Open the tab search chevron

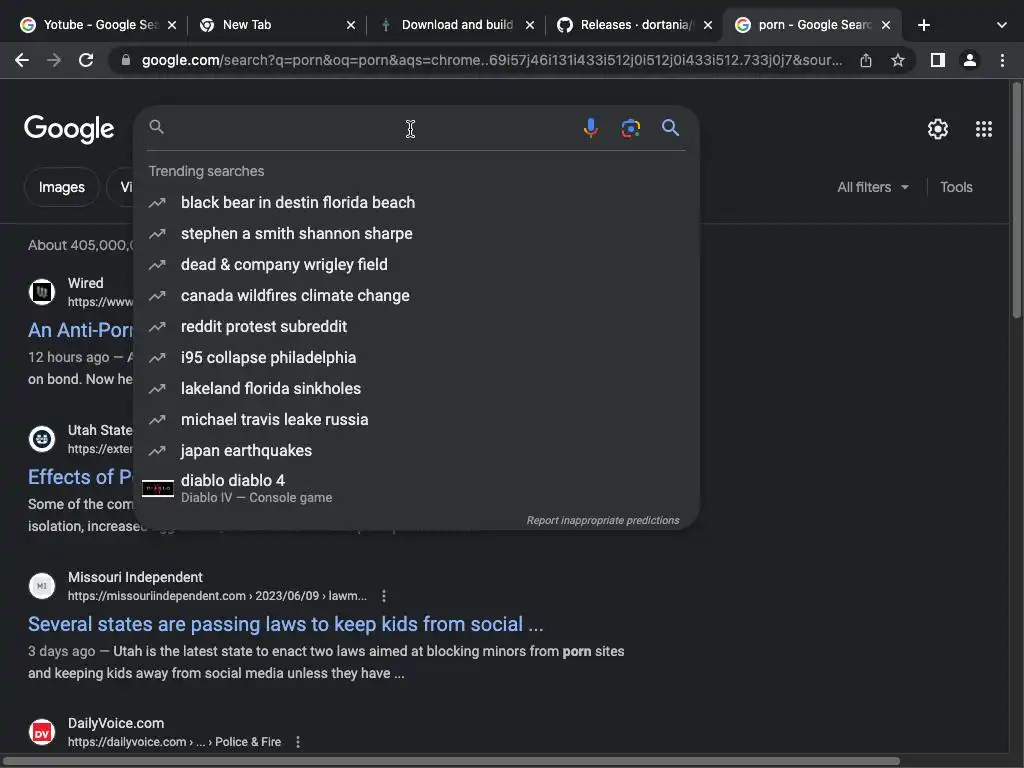[x=1002, y=25]
